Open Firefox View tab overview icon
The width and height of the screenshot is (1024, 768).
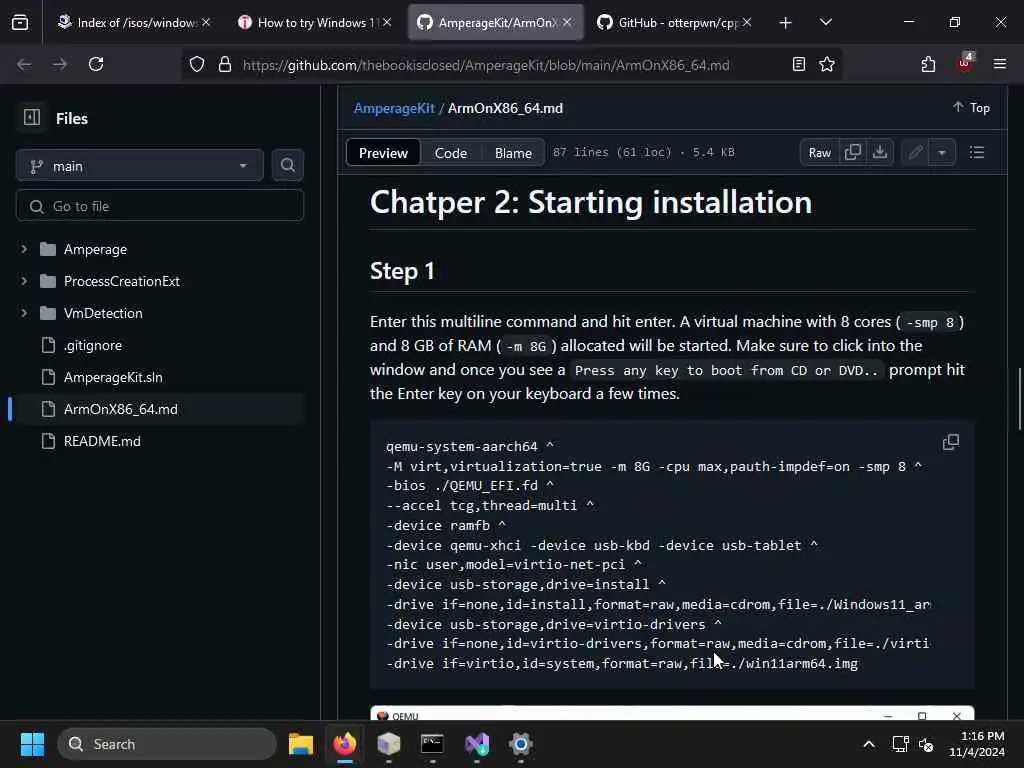pos(20,23)
